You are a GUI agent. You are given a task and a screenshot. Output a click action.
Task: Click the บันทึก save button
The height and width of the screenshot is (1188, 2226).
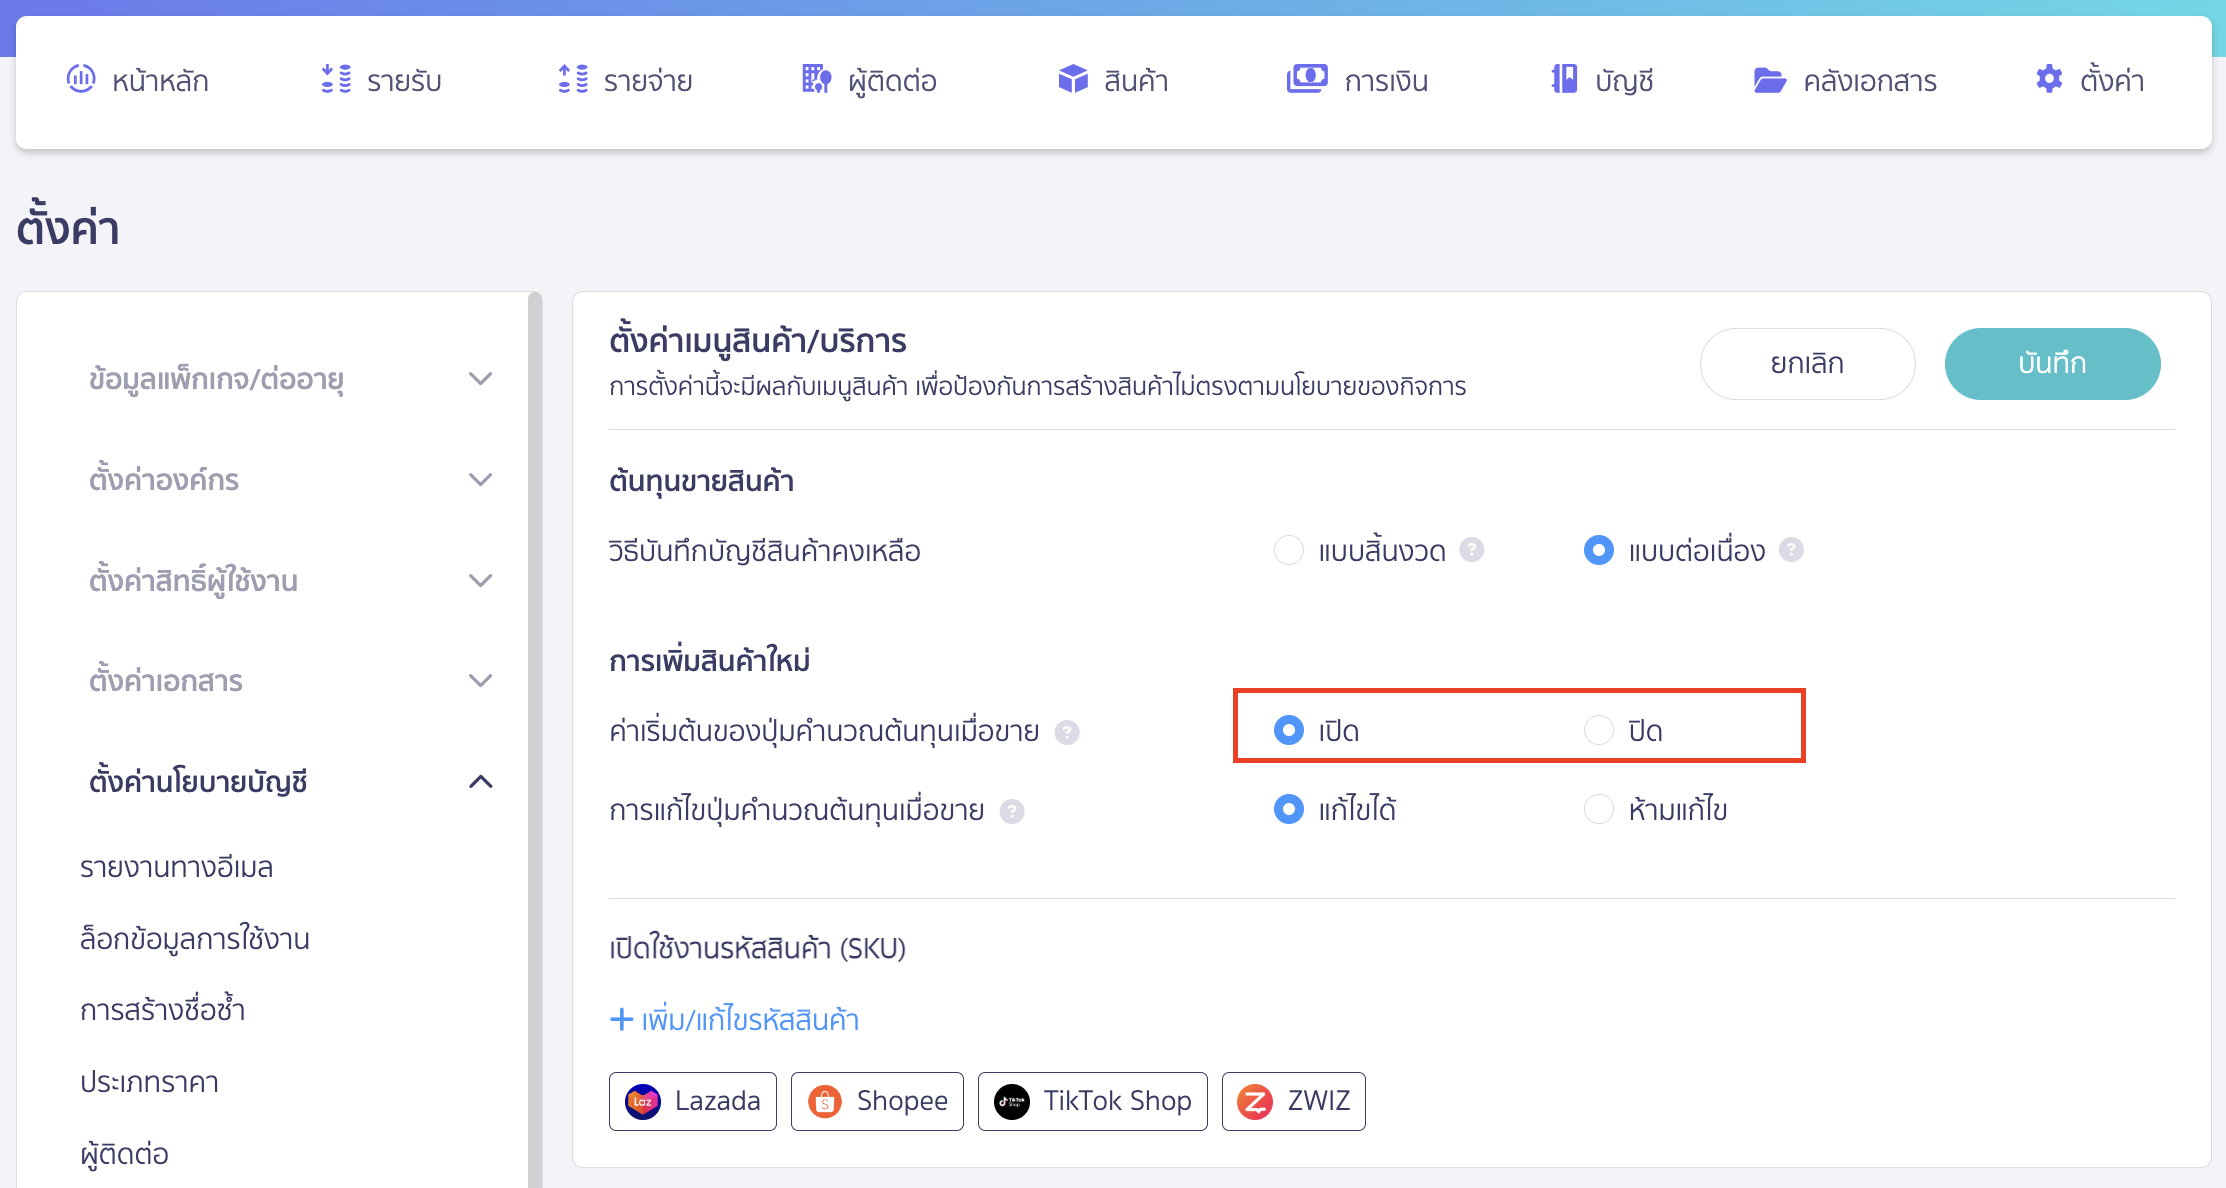(2052, 363)
